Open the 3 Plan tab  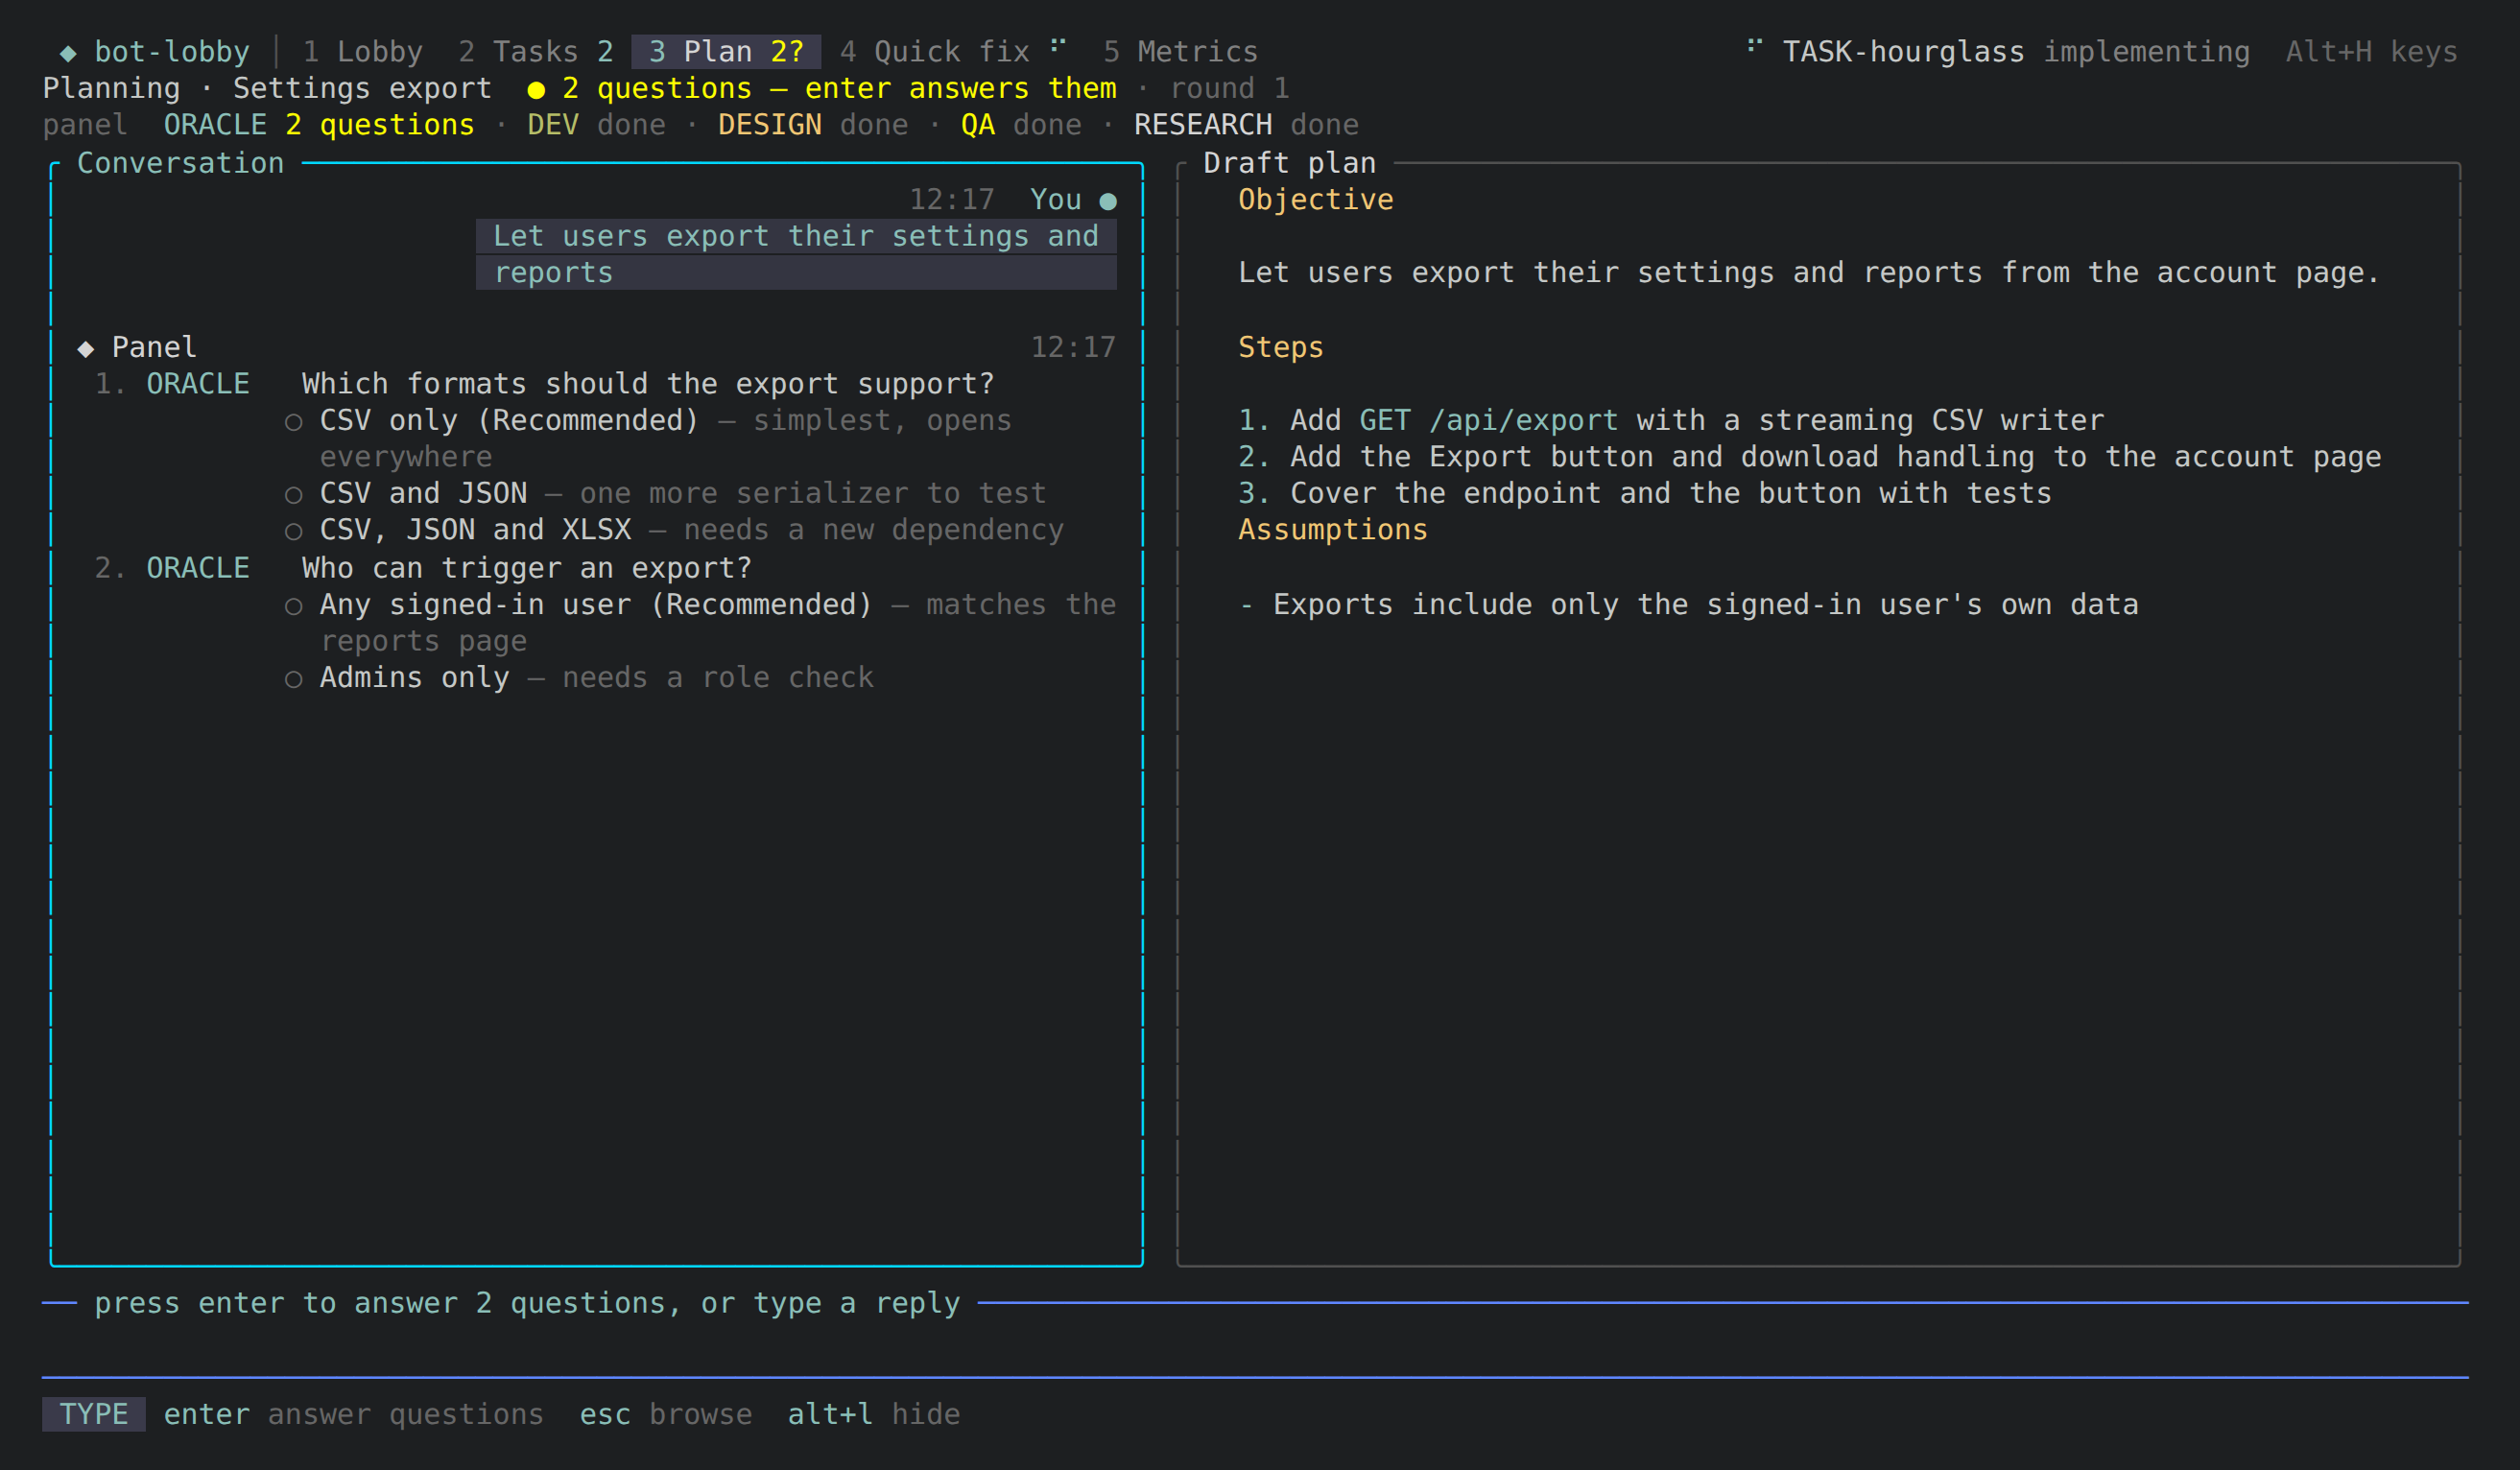(x=726, y=51)
